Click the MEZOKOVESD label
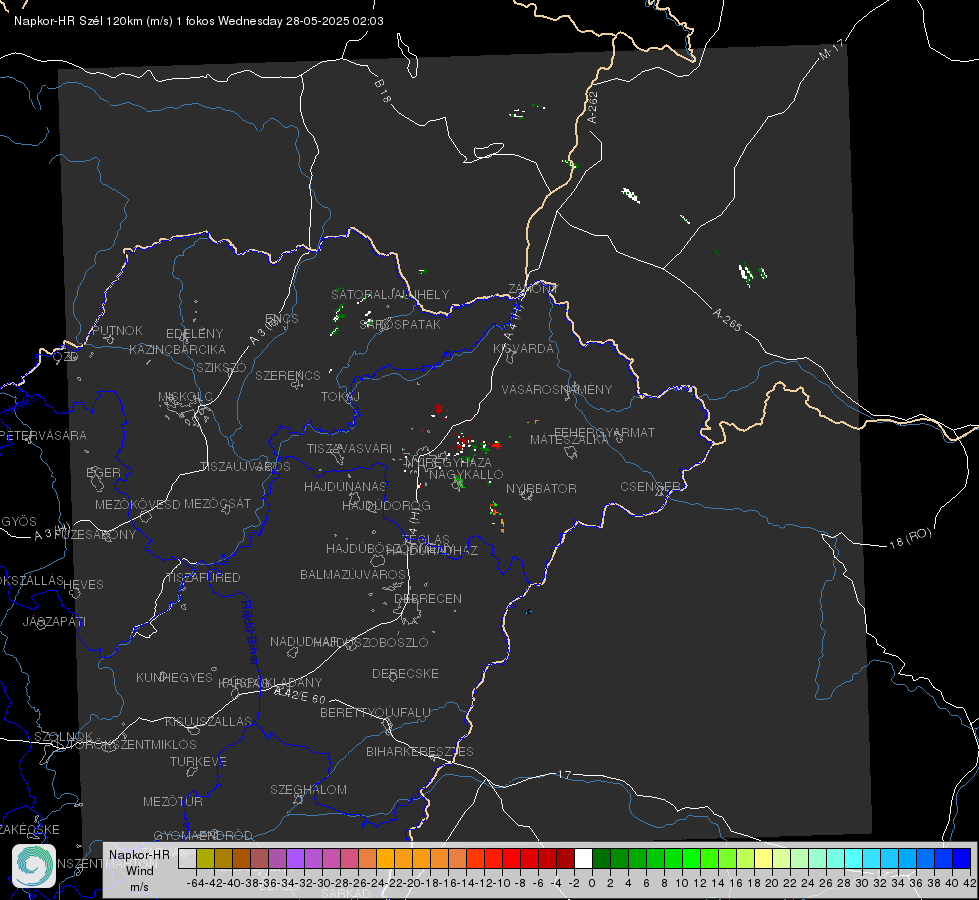 pyautogui.click(x=137, y=504)
